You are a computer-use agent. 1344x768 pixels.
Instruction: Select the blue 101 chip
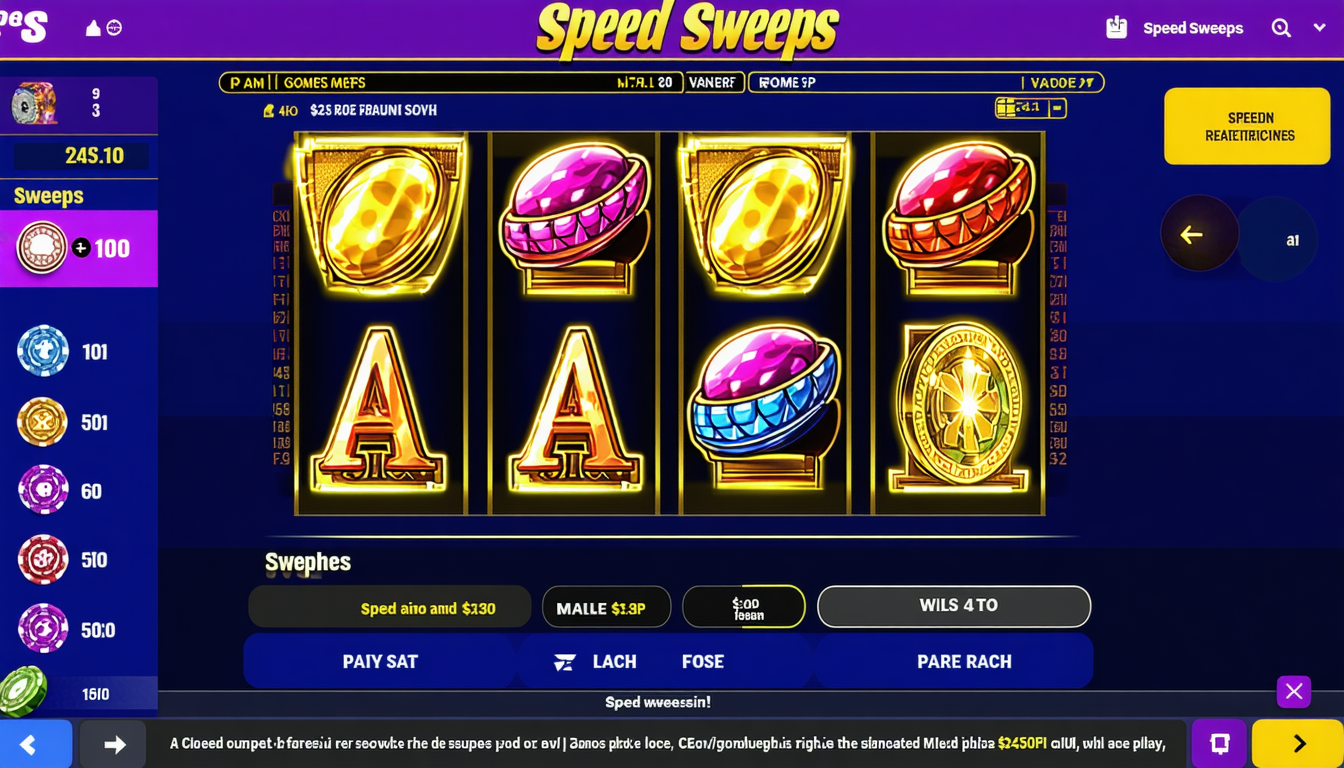click(x=43, y=351)
